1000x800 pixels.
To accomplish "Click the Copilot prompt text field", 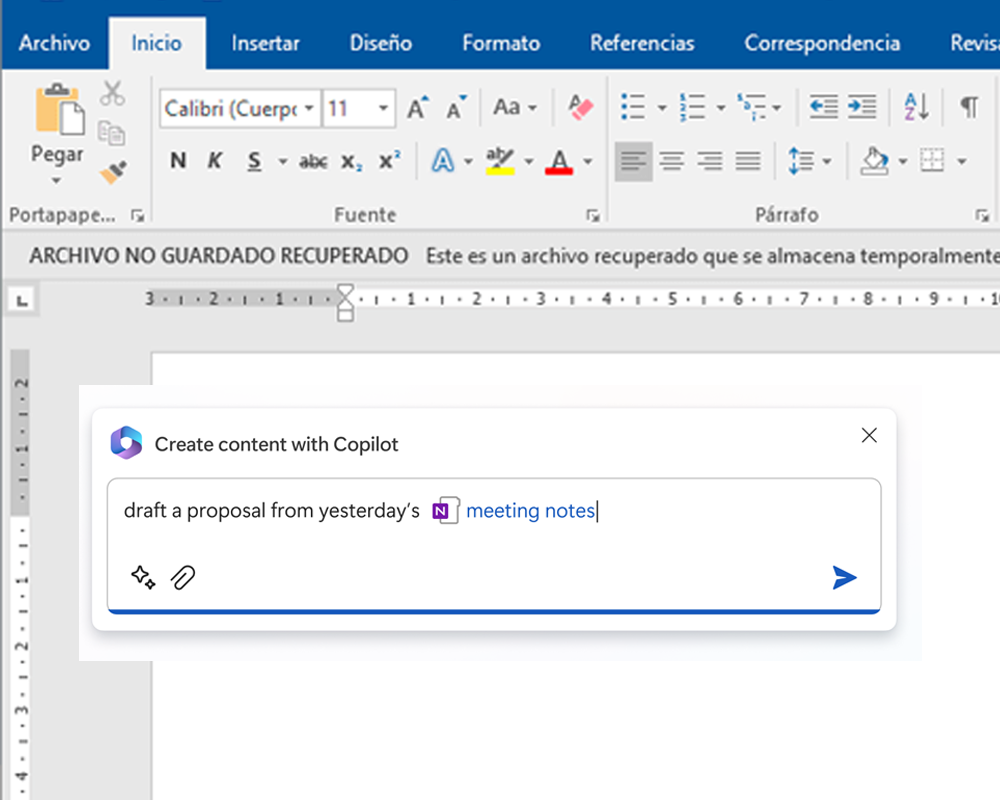I will [x=494, y=544].
